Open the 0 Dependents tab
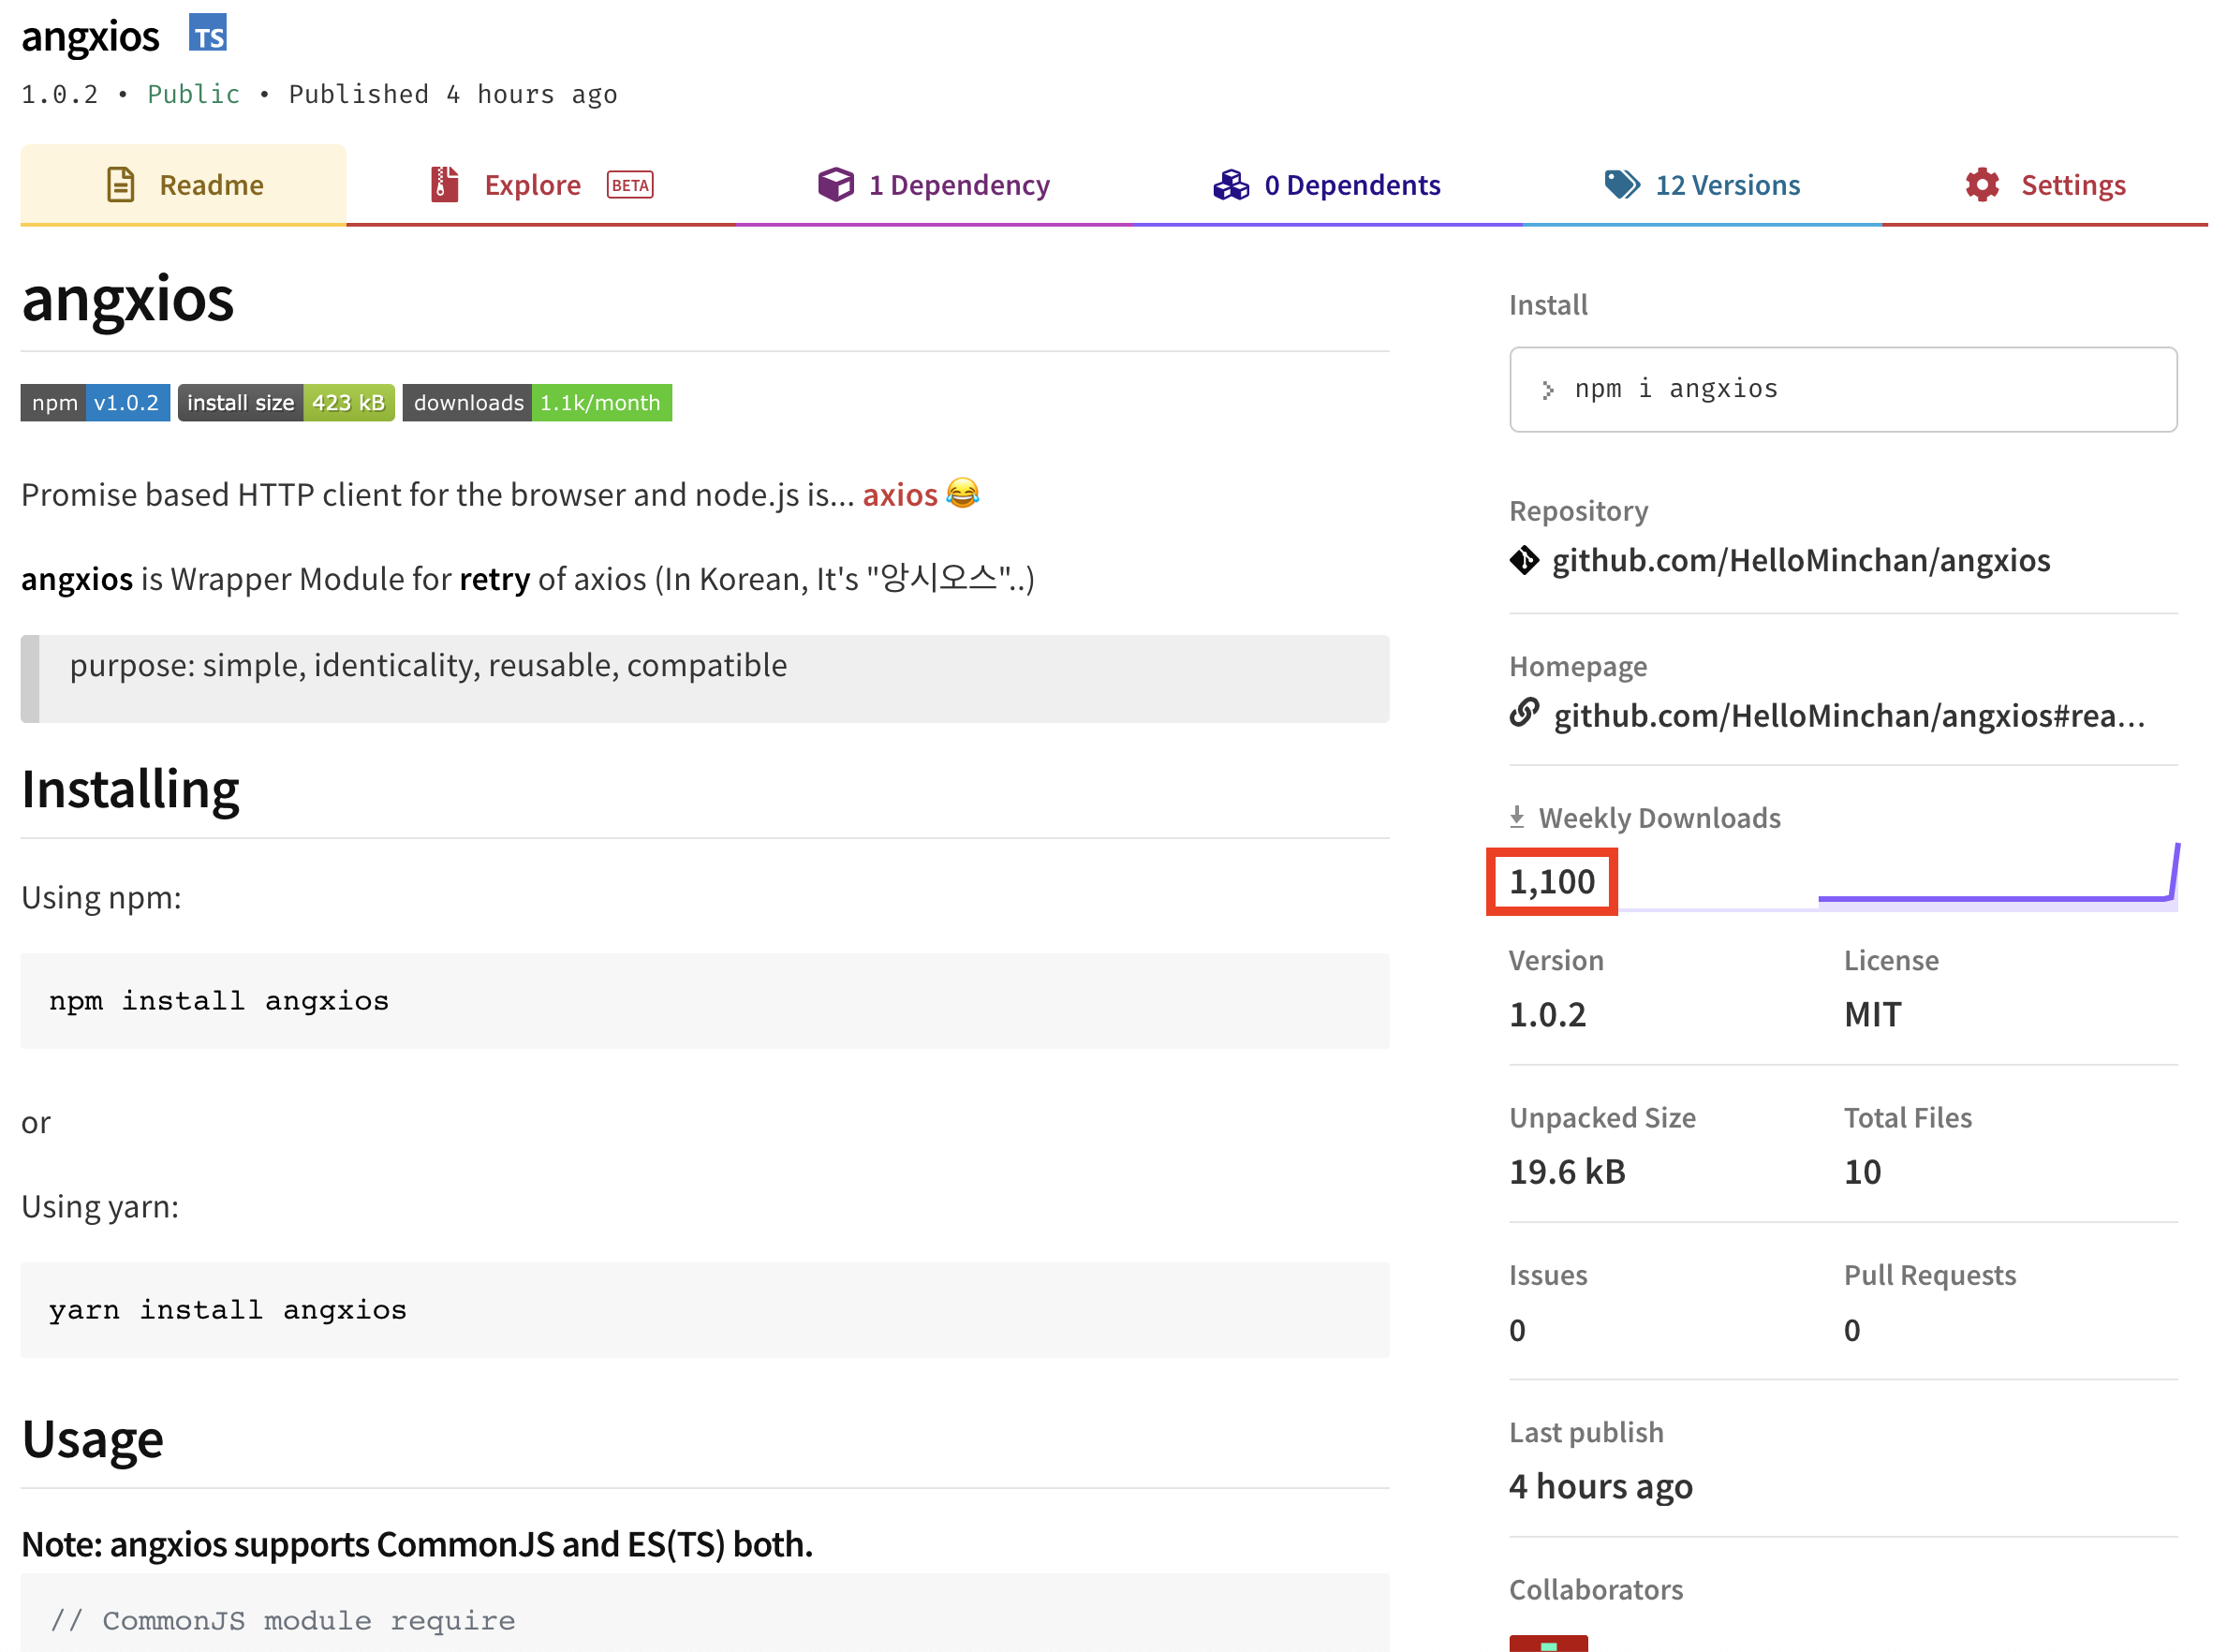2227x1652 pixels. point(1352,185)
